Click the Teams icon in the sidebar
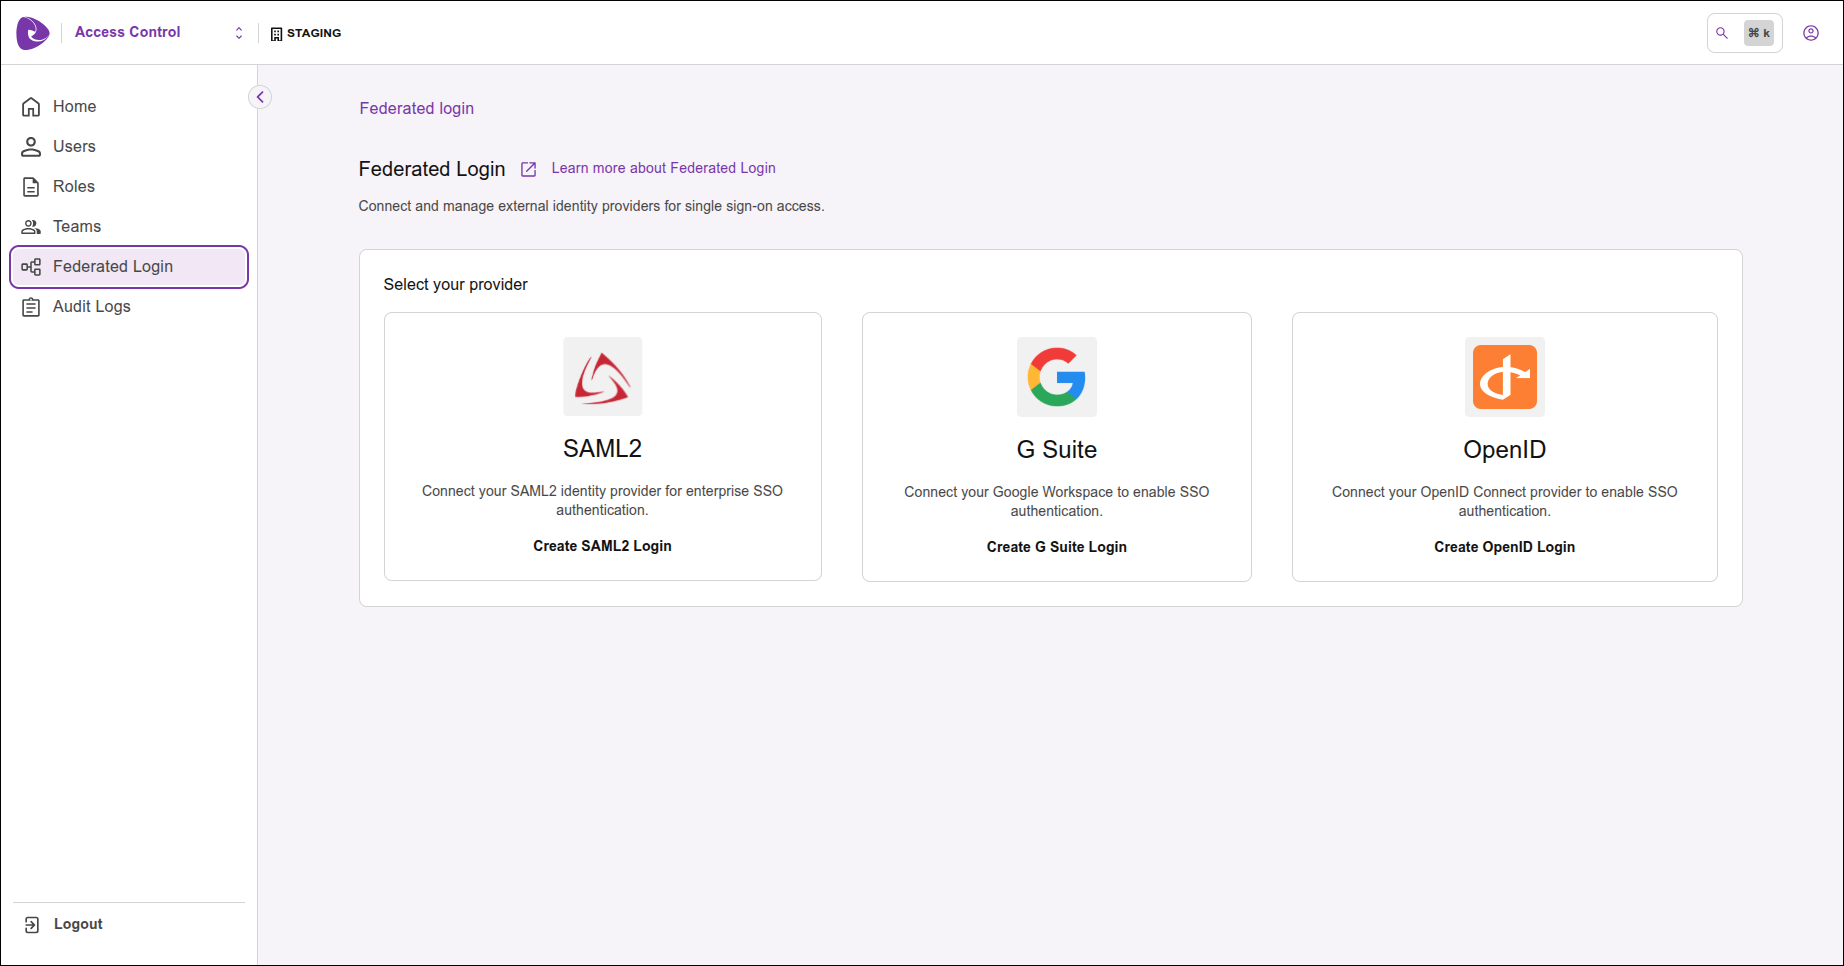 tap(31, 226)
